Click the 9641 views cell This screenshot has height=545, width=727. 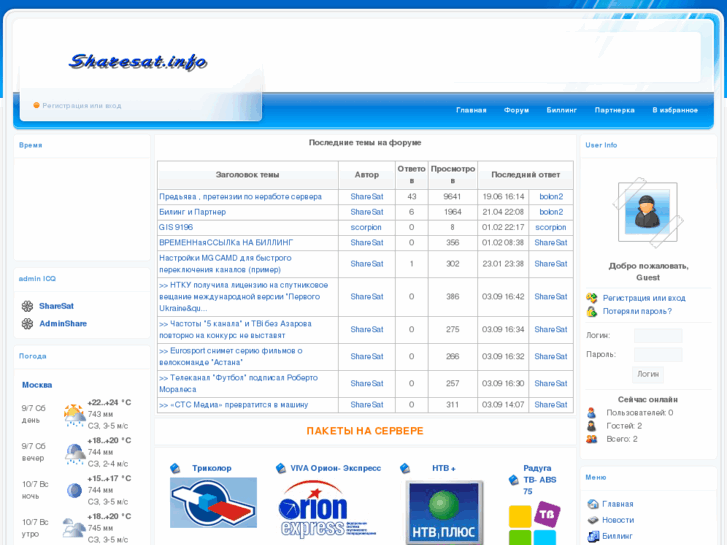click(x=453, y=197)
